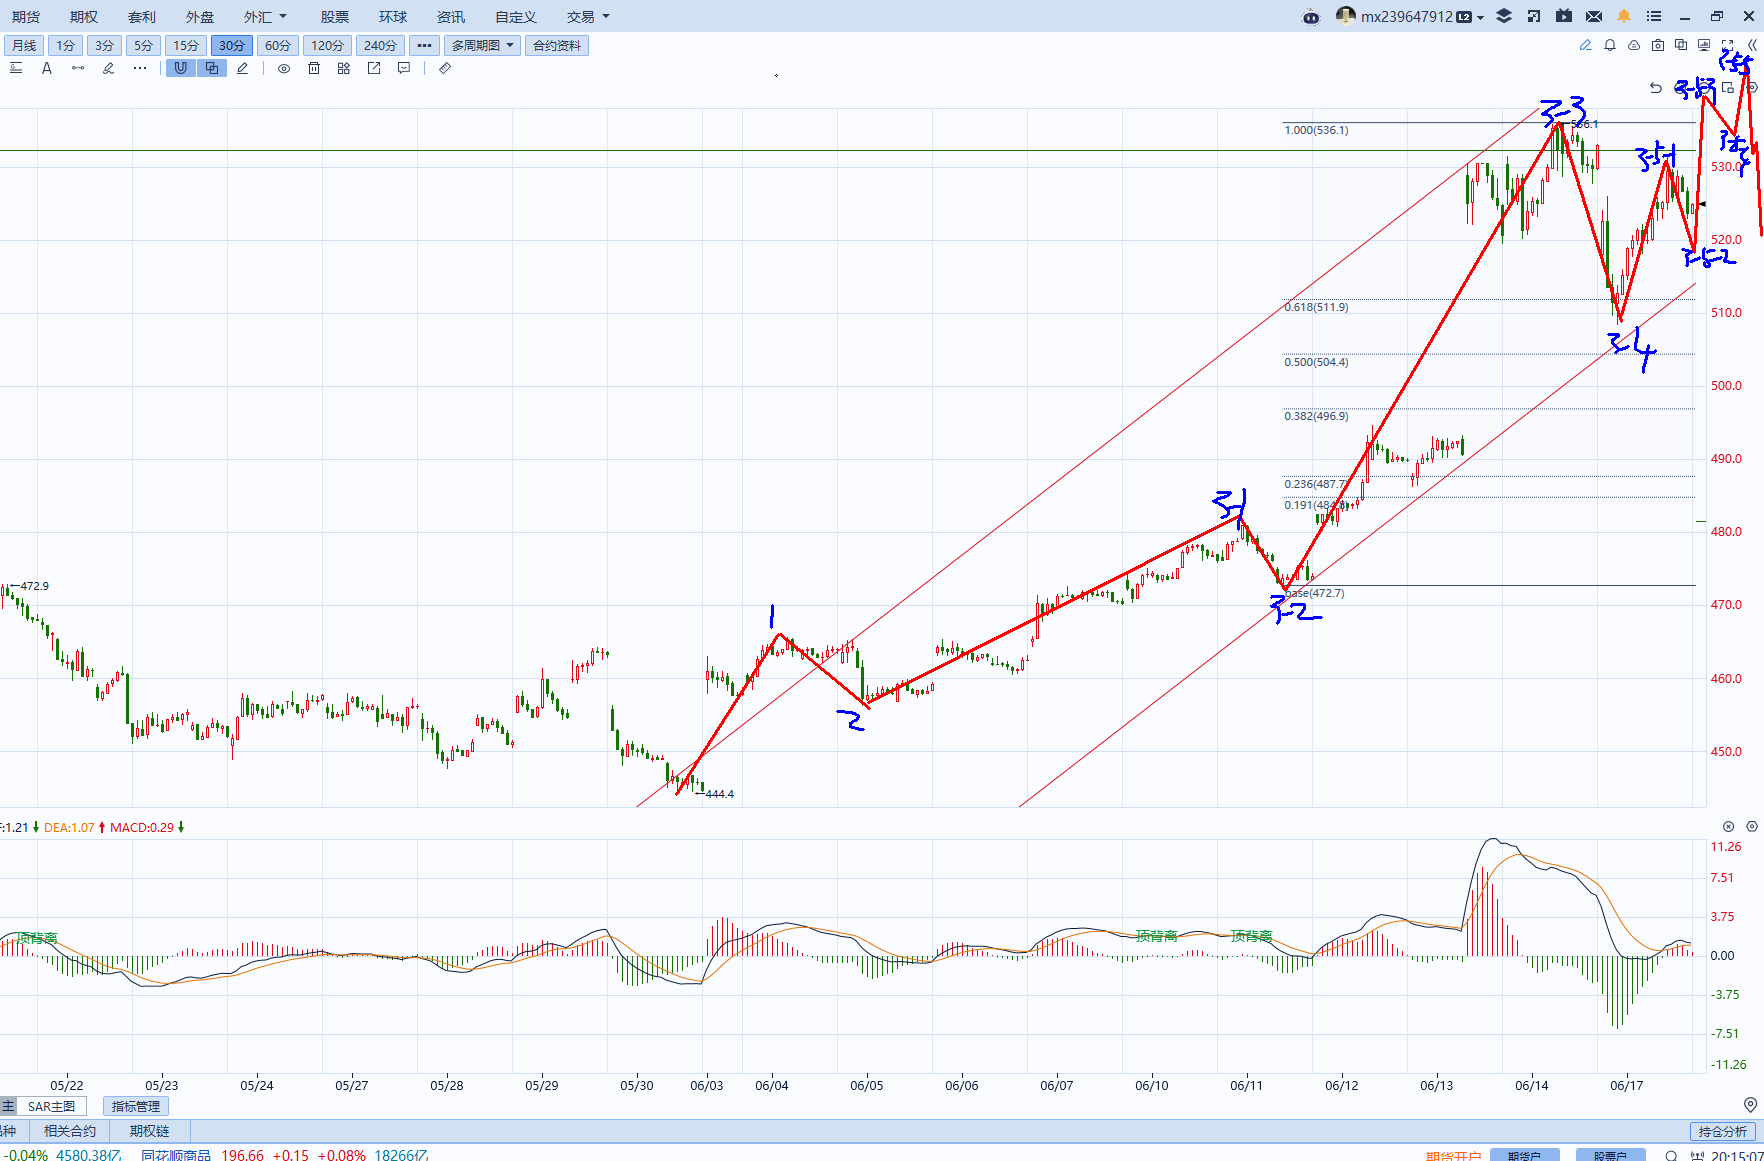Close the MACD indicator panel
Screen dimensions: 1764x1161
1728,826
